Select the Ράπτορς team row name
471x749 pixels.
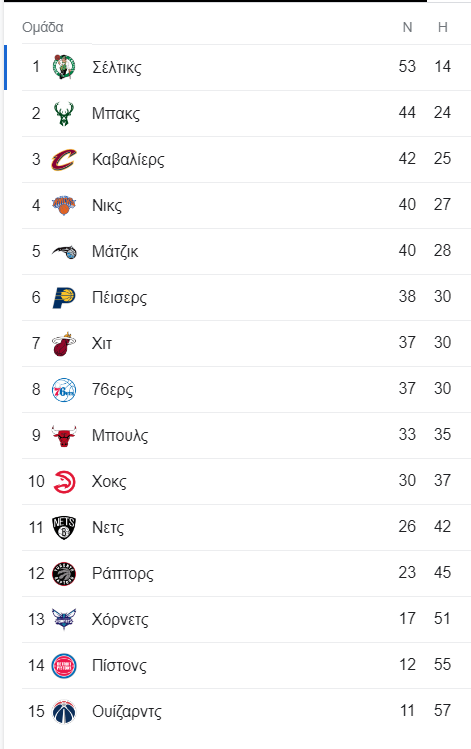pyautogui.click(x=123, y=573)
